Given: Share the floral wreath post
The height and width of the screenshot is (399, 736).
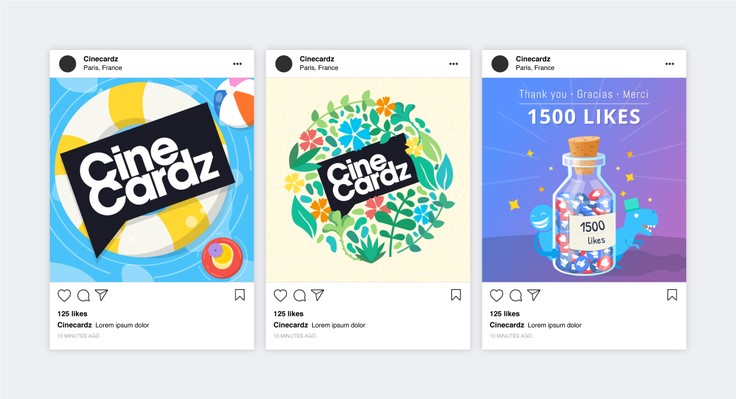Looking at the screenshot, I should click(318, 295).
